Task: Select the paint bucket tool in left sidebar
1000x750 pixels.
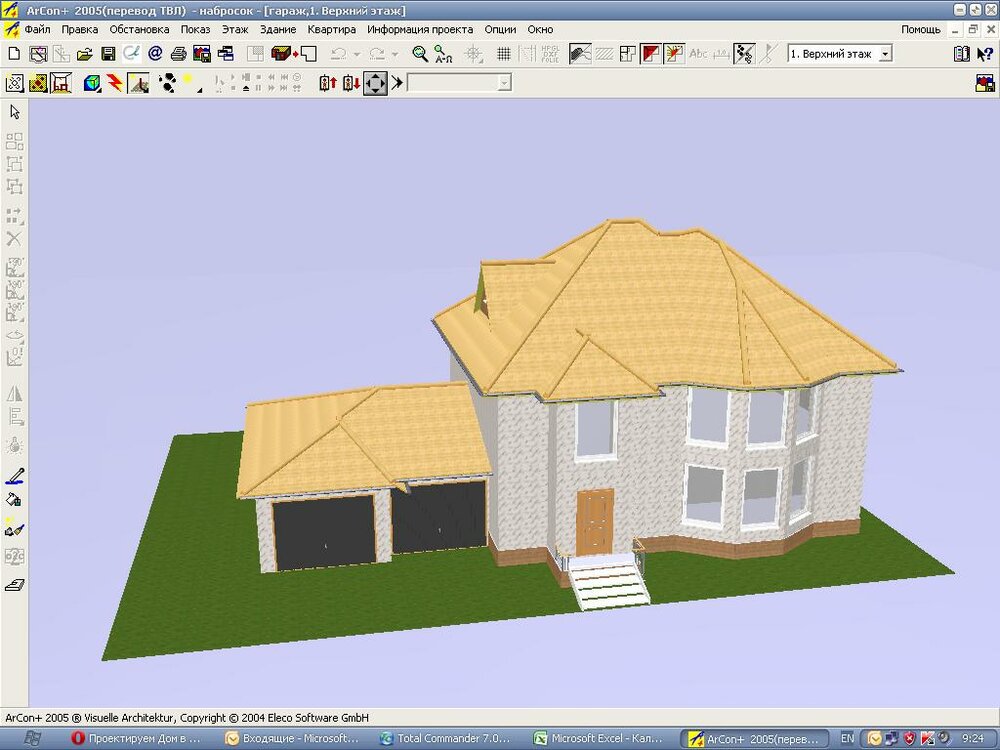Action: pos(14,500)
